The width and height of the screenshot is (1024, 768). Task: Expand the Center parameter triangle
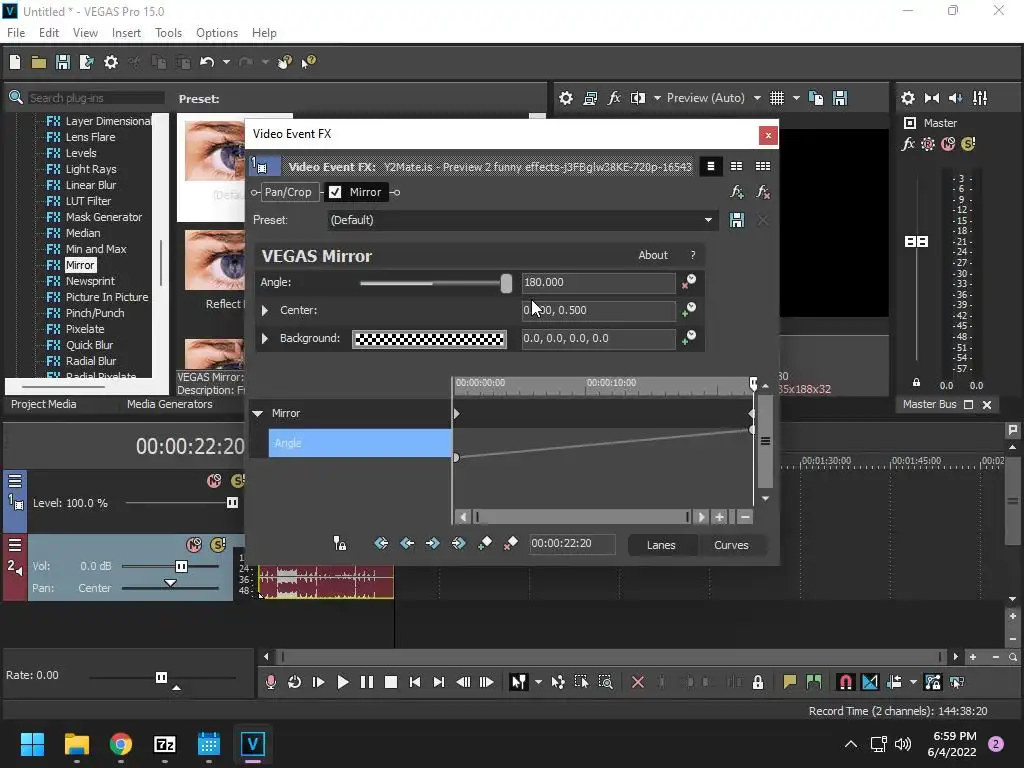point(265,310)
